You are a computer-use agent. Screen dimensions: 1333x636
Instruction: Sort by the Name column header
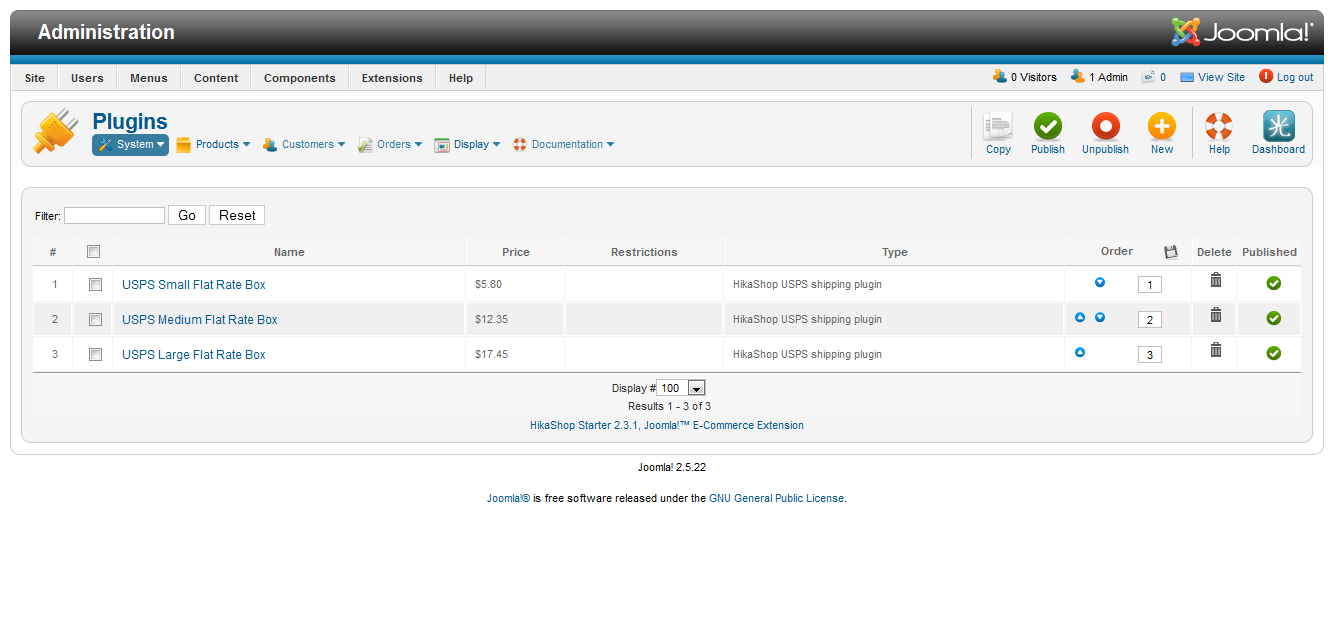[x=289, y=252]
